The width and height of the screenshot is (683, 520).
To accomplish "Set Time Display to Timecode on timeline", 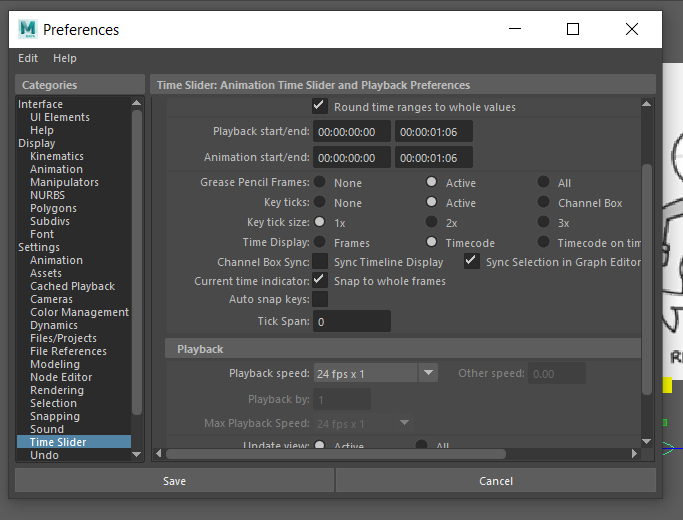I will point(543,242).
